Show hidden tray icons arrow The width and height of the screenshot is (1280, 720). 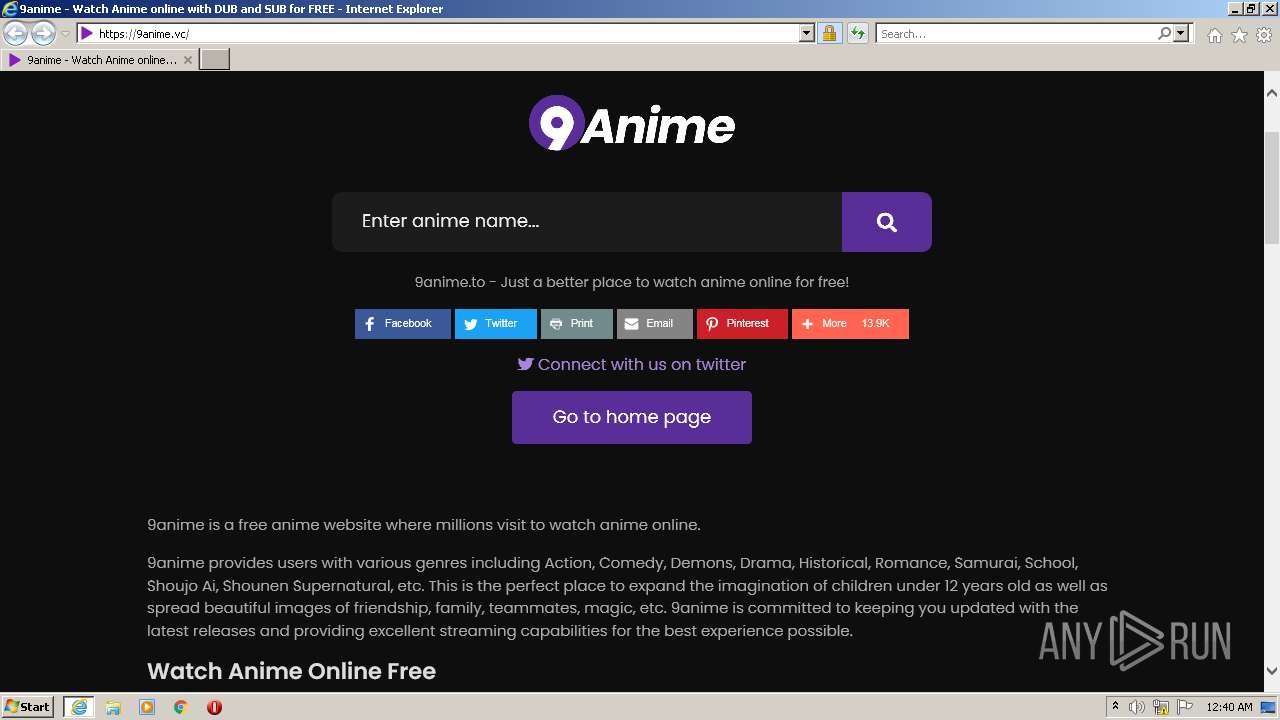click(1115, 706)
